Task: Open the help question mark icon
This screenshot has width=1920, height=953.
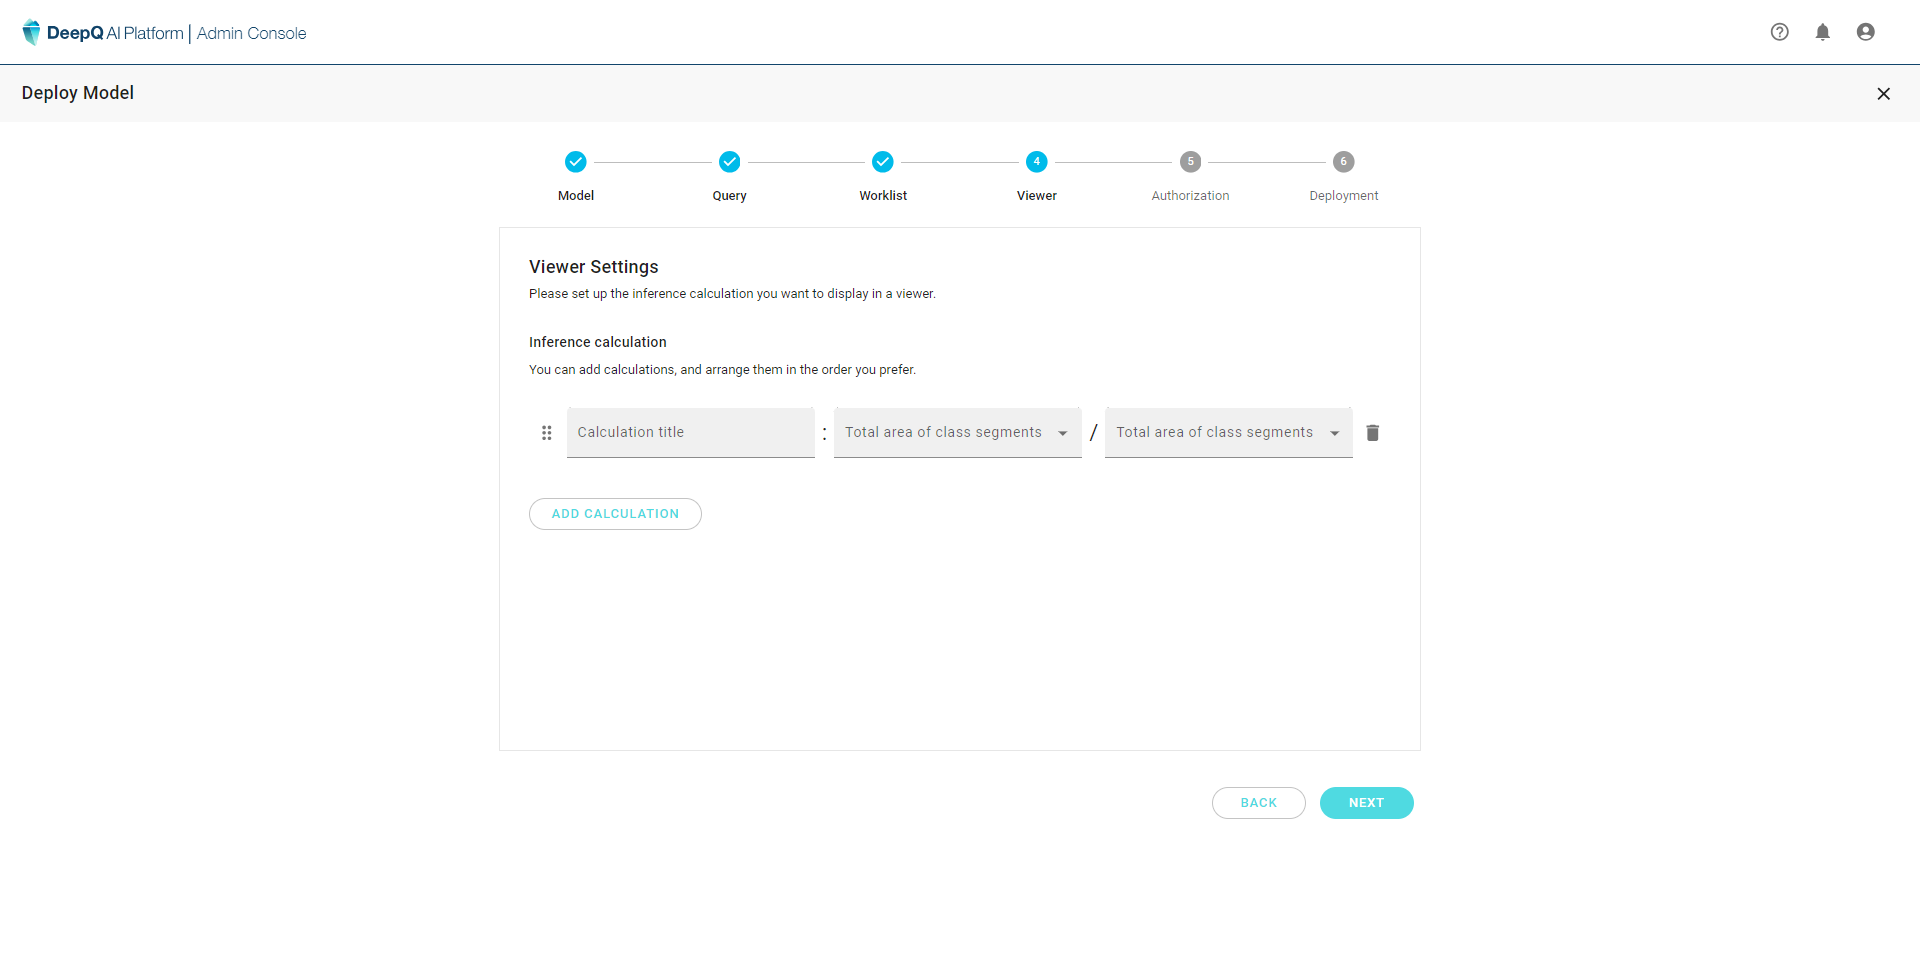Action: click(1779, 32)
